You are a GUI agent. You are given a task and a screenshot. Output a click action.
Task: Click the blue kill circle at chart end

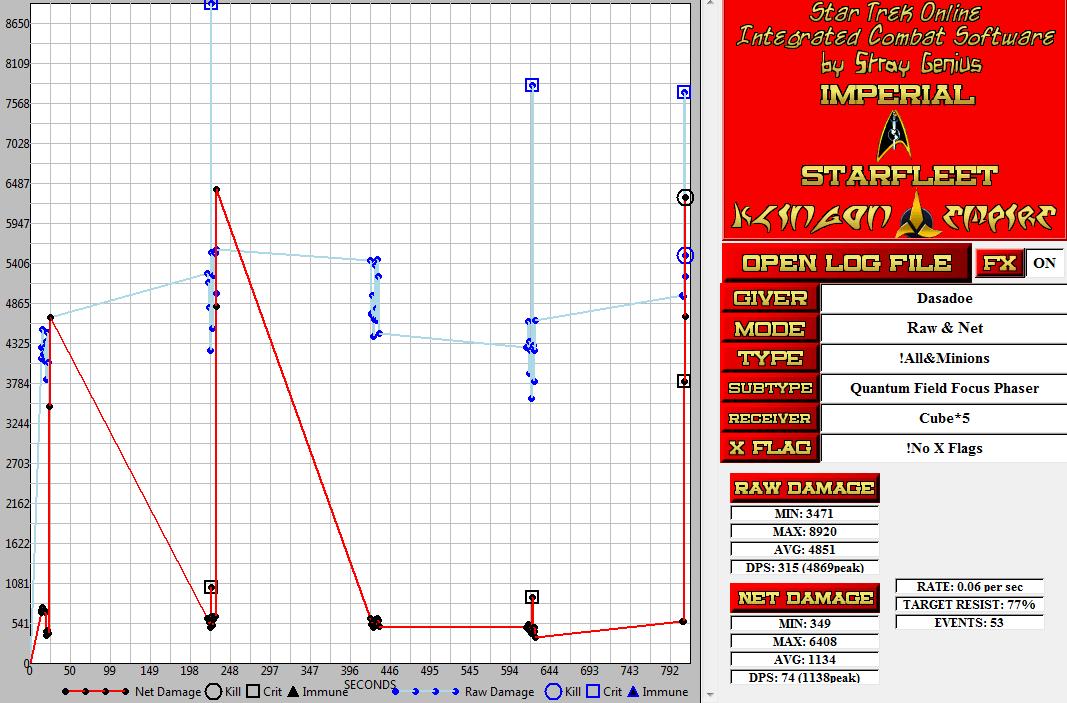pos(685,255)
